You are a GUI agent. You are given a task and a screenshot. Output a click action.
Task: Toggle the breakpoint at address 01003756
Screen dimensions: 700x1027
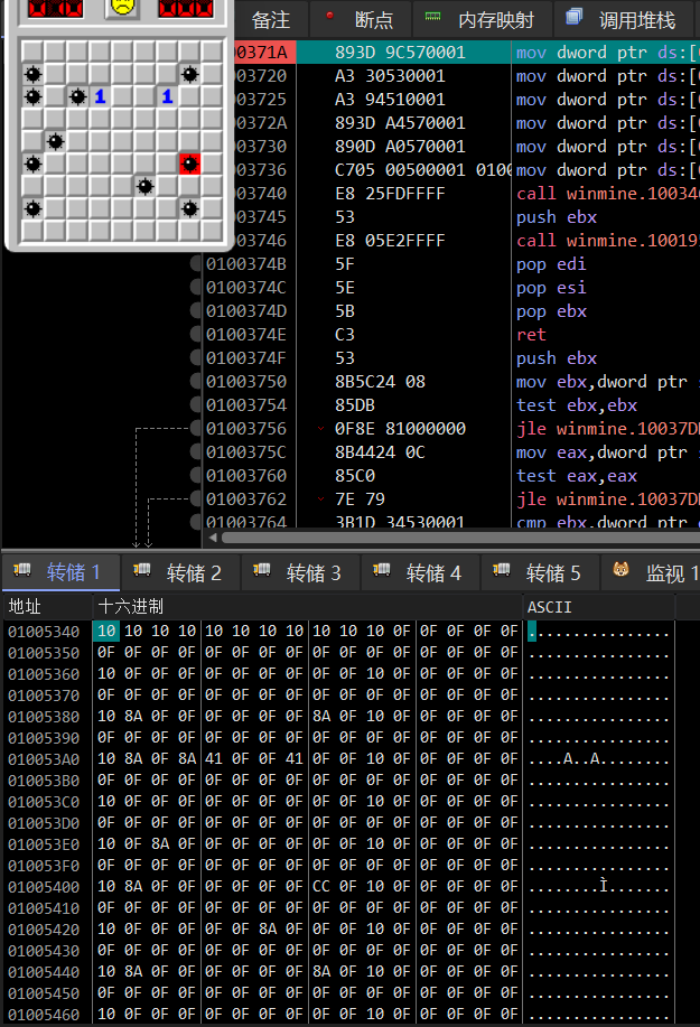coord(195,428)
